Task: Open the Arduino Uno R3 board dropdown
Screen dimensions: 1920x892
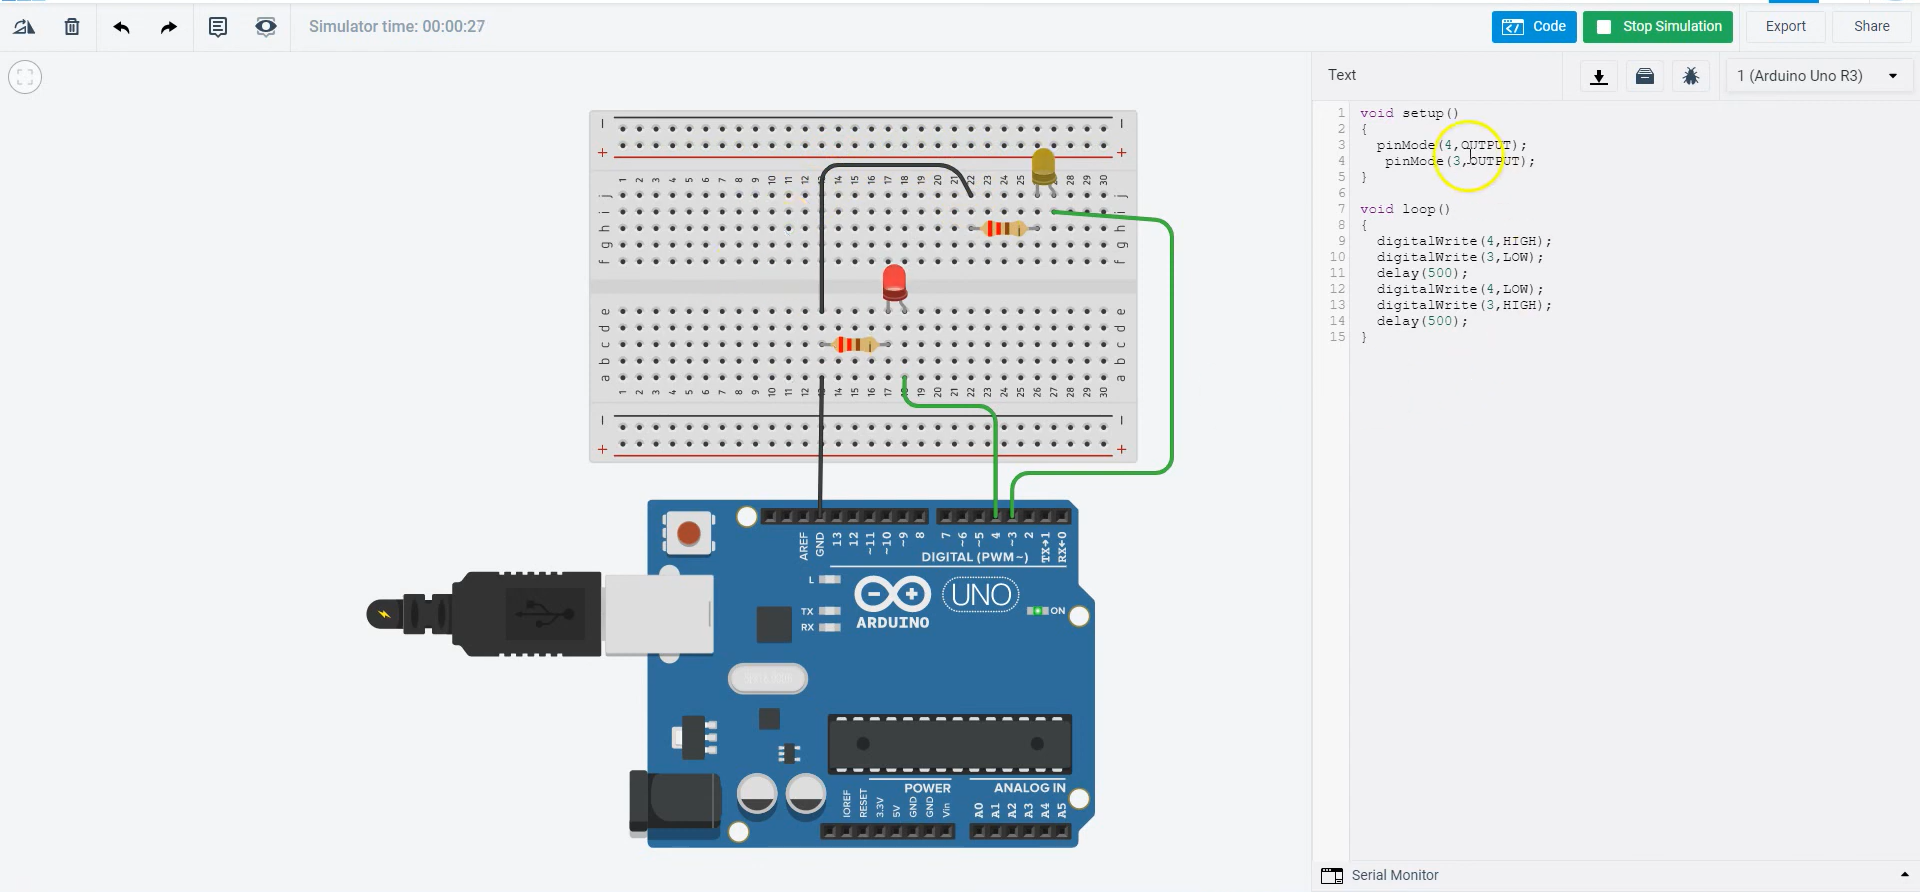Action: coord(1818,76)
